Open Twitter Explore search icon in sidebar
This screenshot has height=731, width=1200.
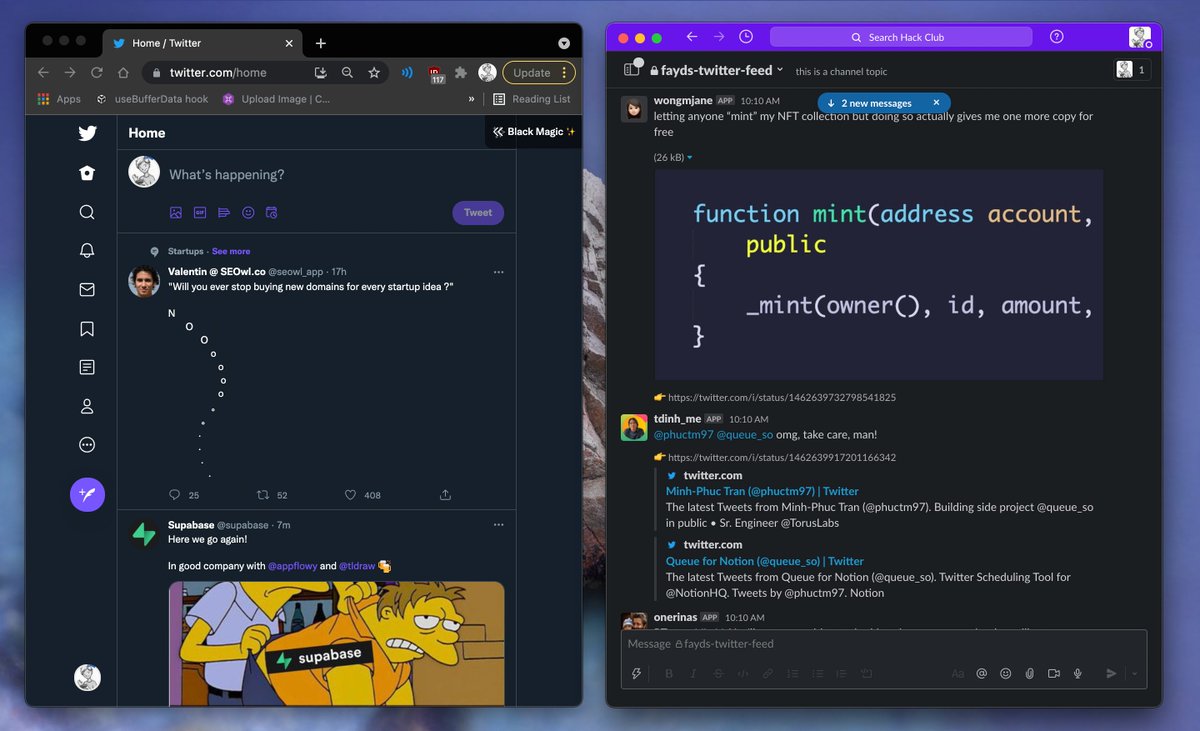(87, 212)
